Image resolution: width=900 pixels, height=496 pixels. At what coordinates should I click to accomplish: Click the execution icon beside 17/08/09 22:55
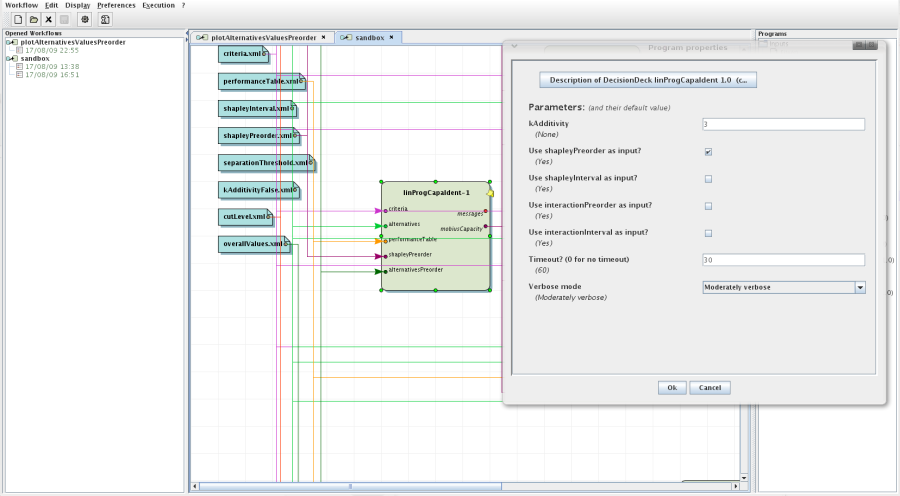20,51
